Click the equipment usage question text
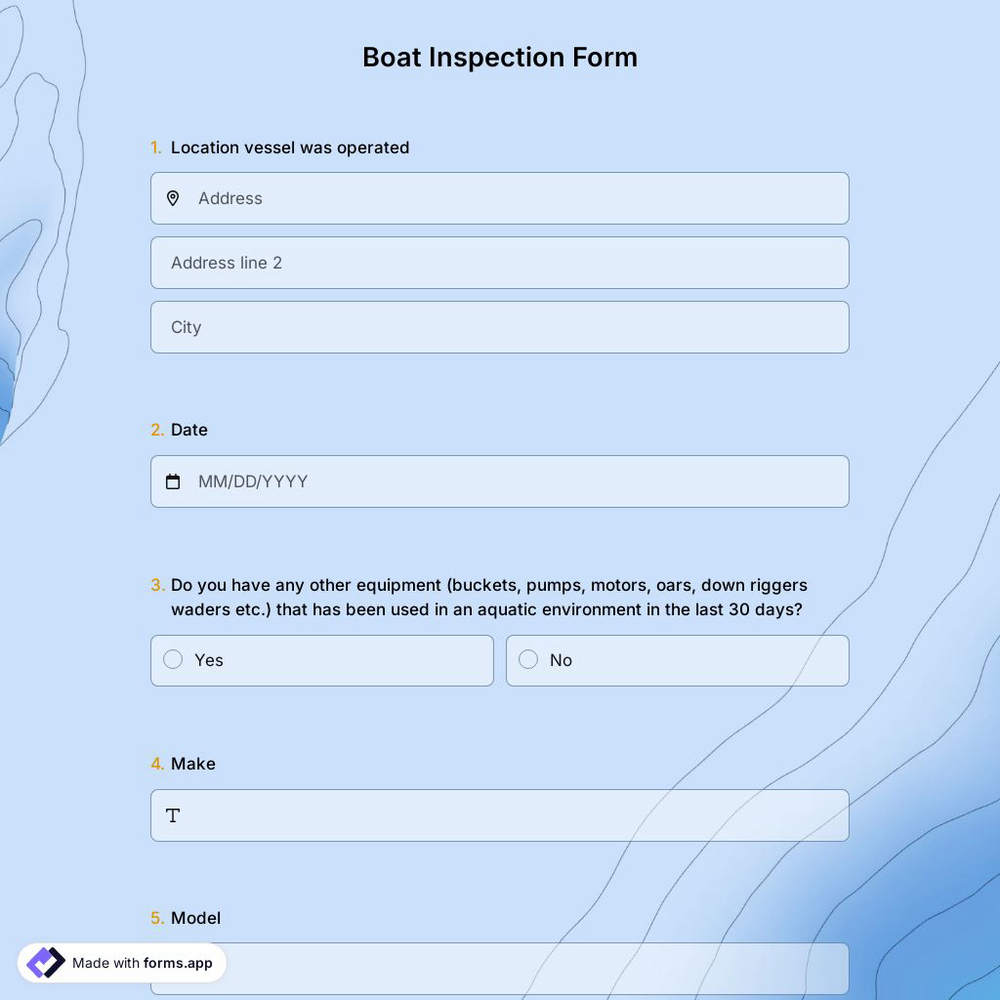 490,596
